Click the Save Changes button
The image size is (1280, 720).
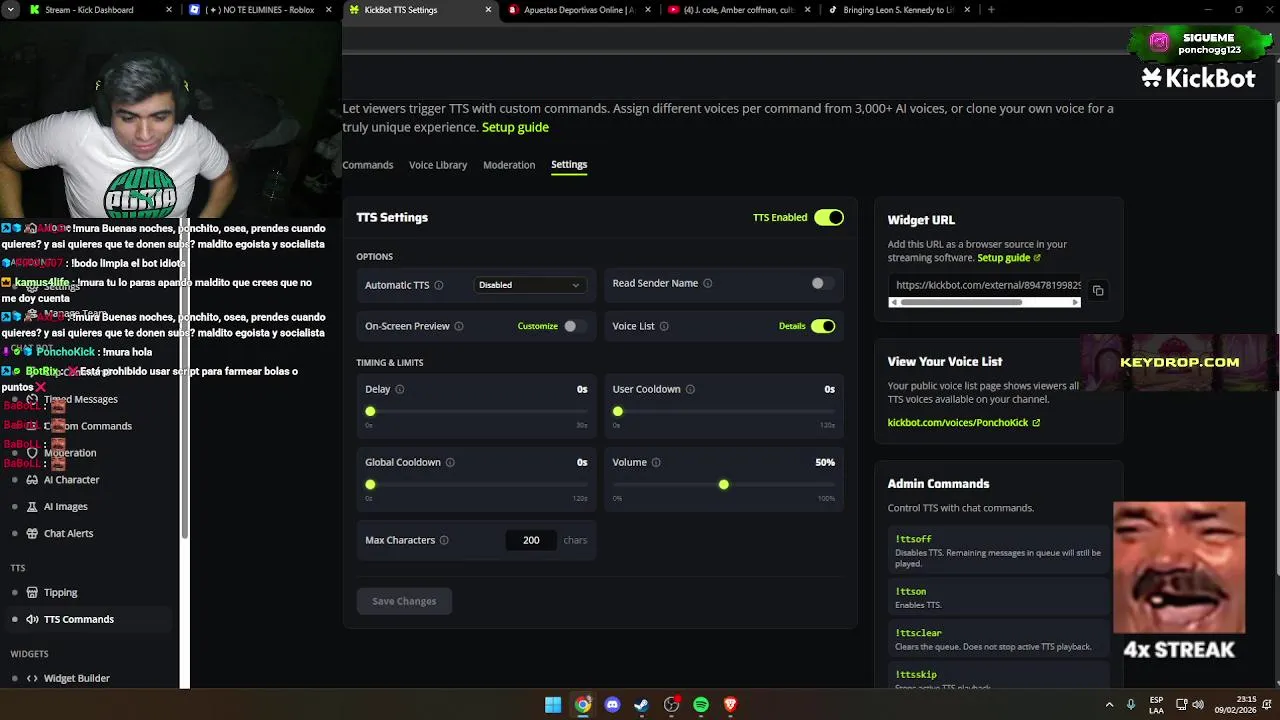(404, 602)
